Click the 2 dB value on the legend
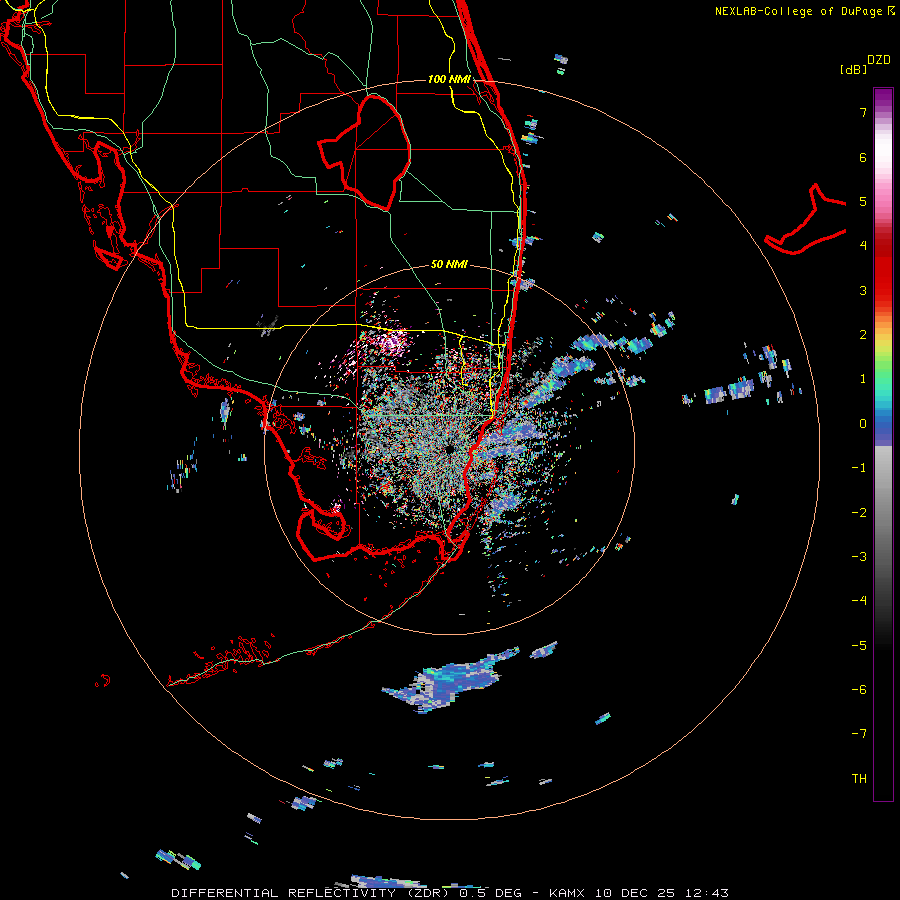This screenshot has height=900, width=900. 863,335
